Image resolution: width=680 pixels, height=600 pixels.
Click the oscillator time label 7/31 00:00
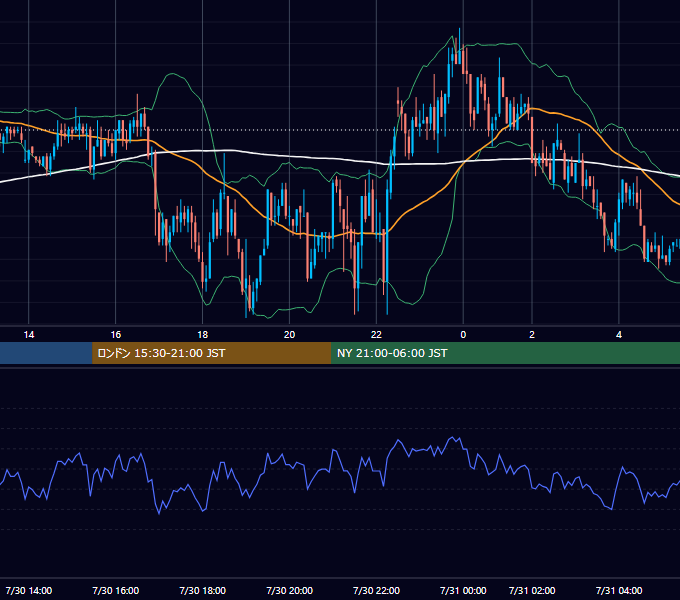pos(463,590)
